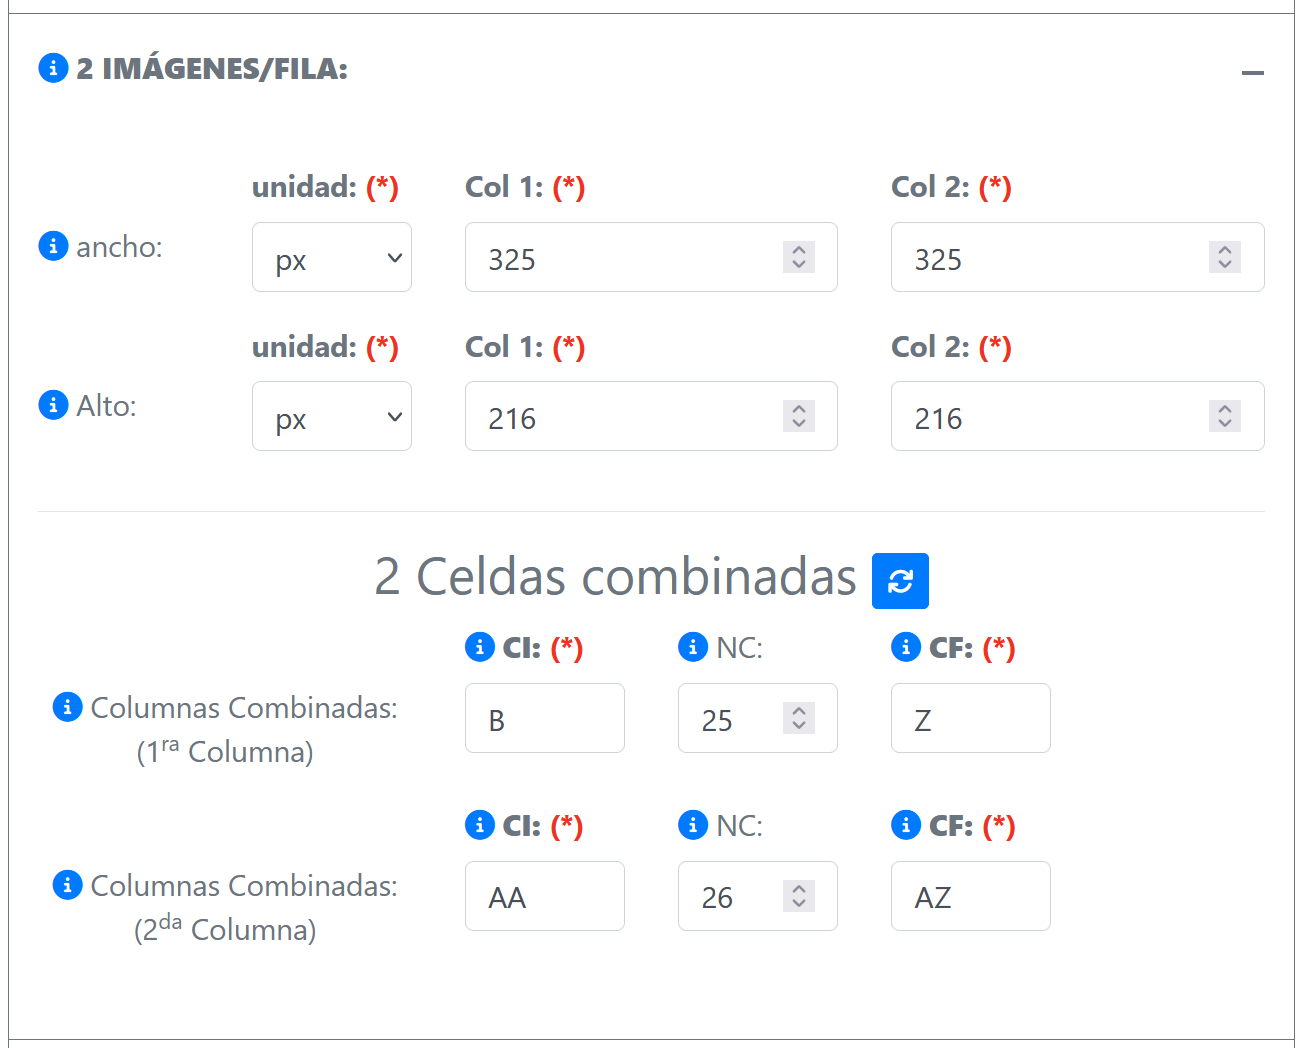Click the NC stepper showing 26
The height and width of the screenshot is (1048, 1305).
[798, 896]
